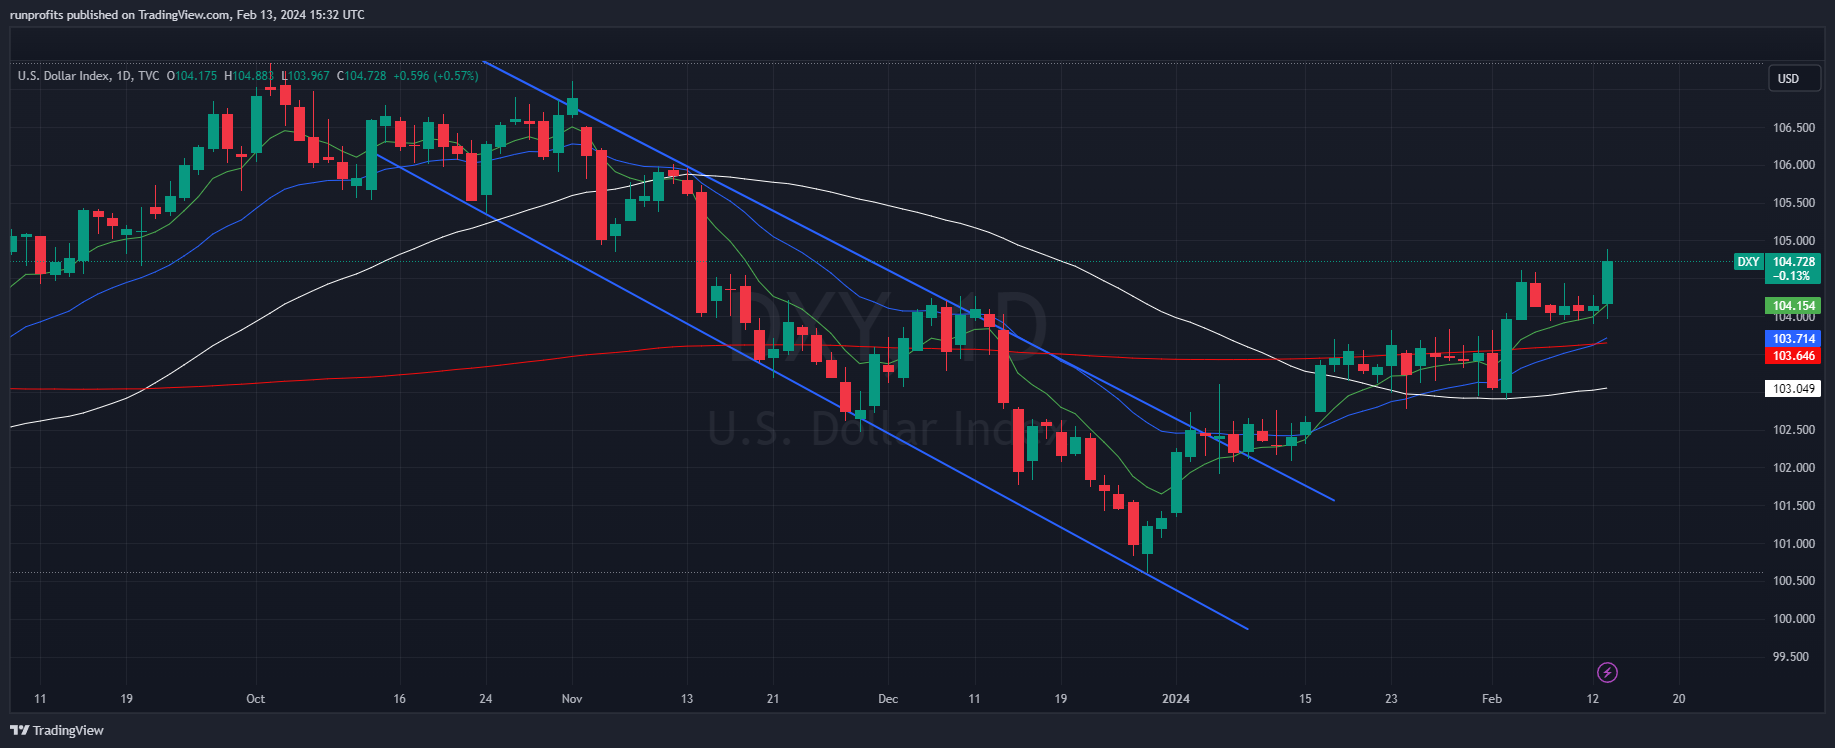Click the red 103.646 price tag
The height and width of the screenshot is (748, 1835).
click(1794, 356)
